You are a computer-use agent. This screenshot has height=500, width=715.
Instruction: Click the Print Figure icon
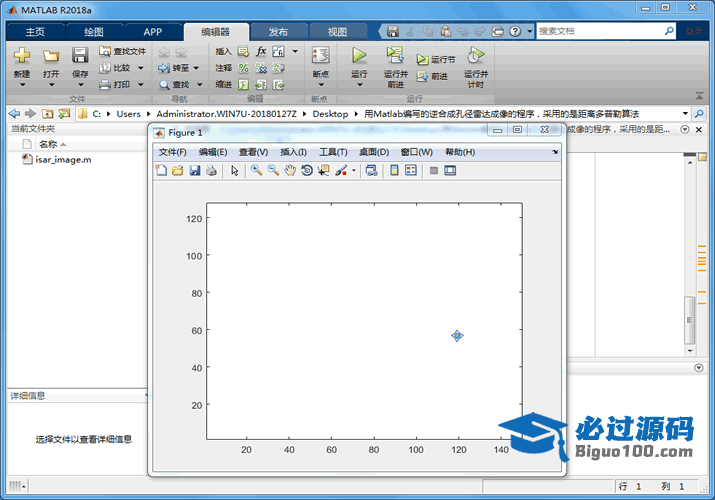(x=211, y=171)
